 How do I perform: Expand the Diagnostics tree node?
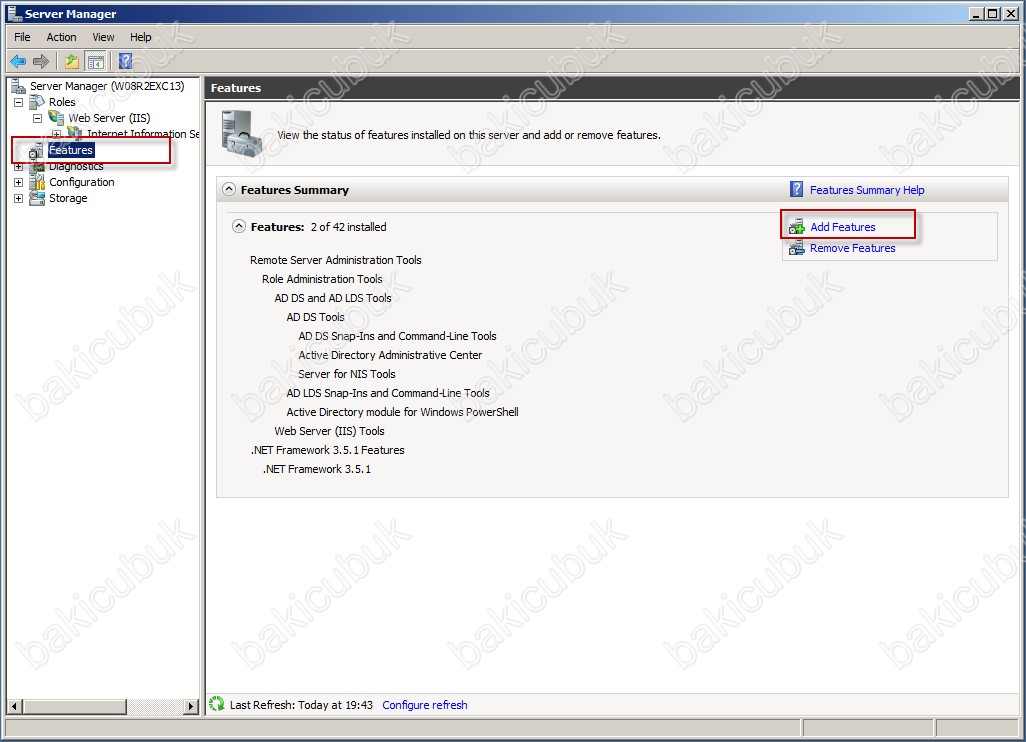click(x=18, y=167)
